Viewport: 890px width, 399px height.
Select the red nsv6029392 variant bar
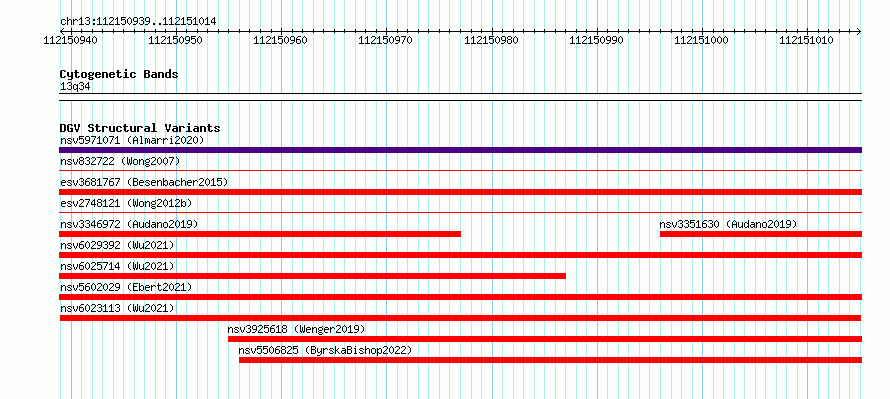click(x=460, y=255)
